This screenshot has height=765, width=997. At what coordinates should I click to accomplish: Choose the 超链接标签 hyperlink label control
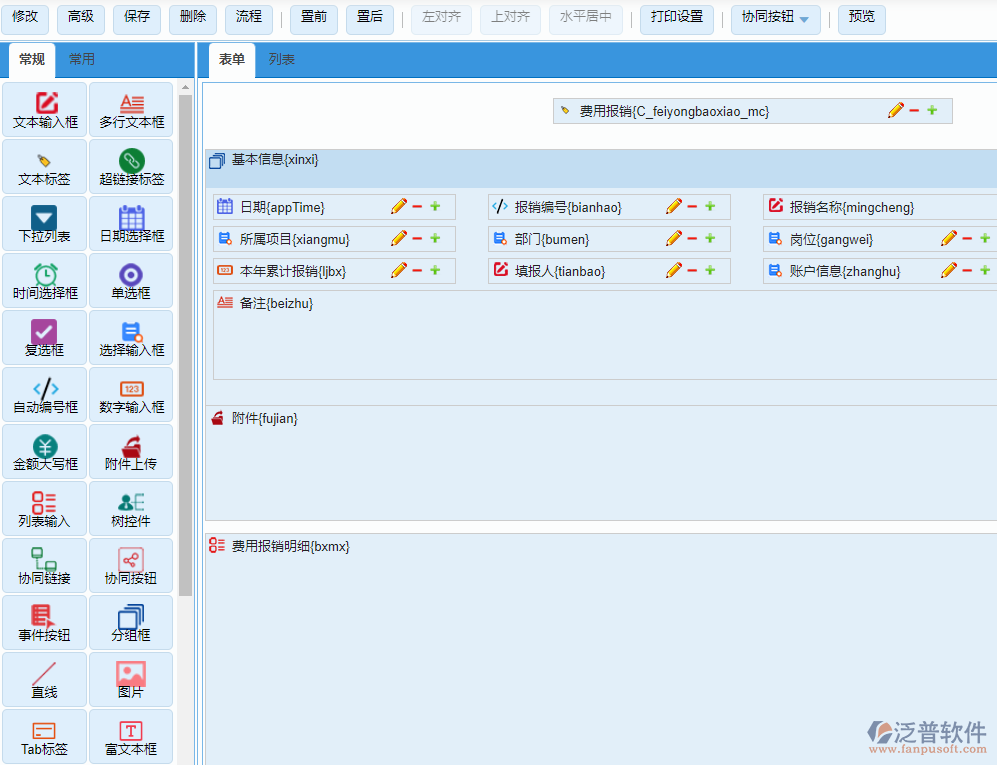(131, 167)
